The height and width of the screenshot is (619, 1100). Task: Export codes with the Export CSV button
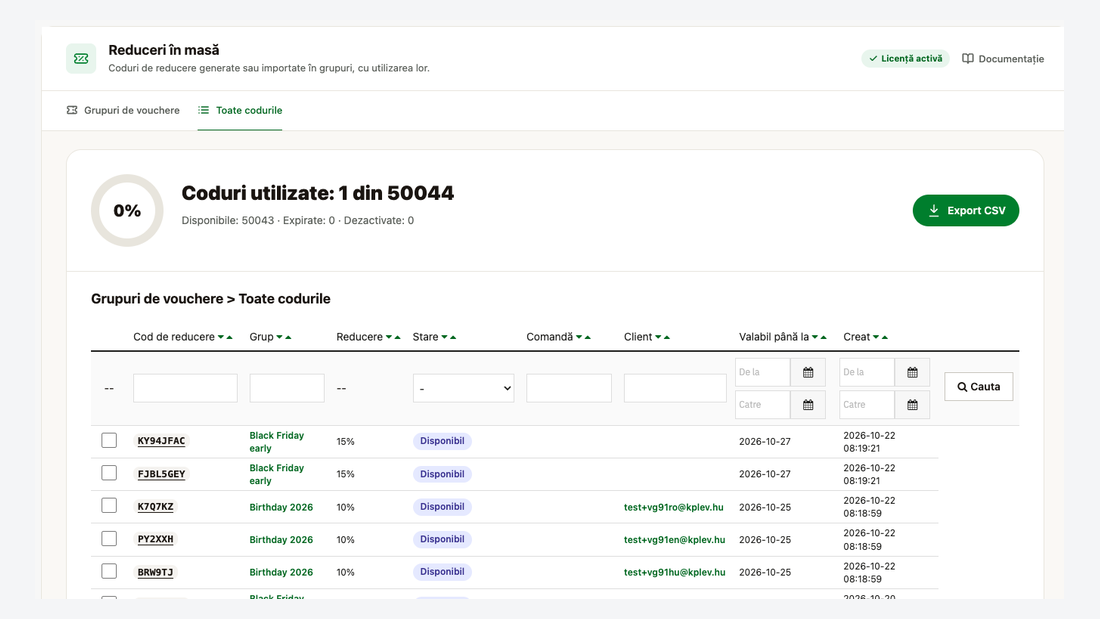[966, 211]
